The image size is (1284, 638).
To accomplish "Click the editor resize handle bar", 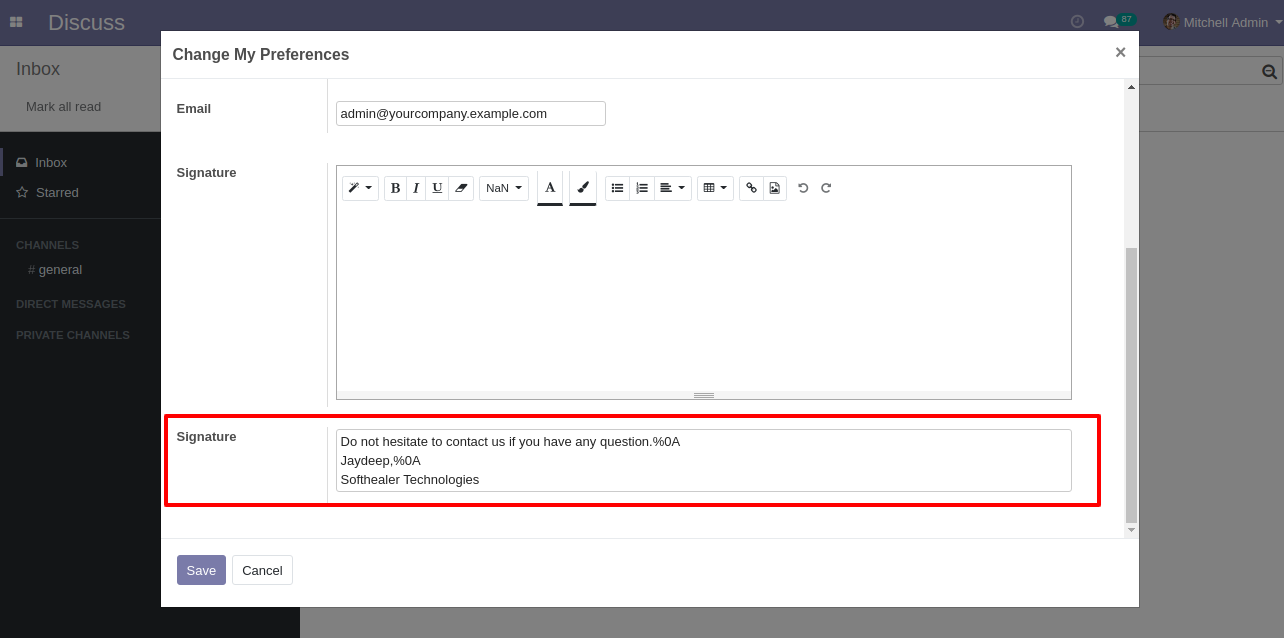I will [704, 395].
